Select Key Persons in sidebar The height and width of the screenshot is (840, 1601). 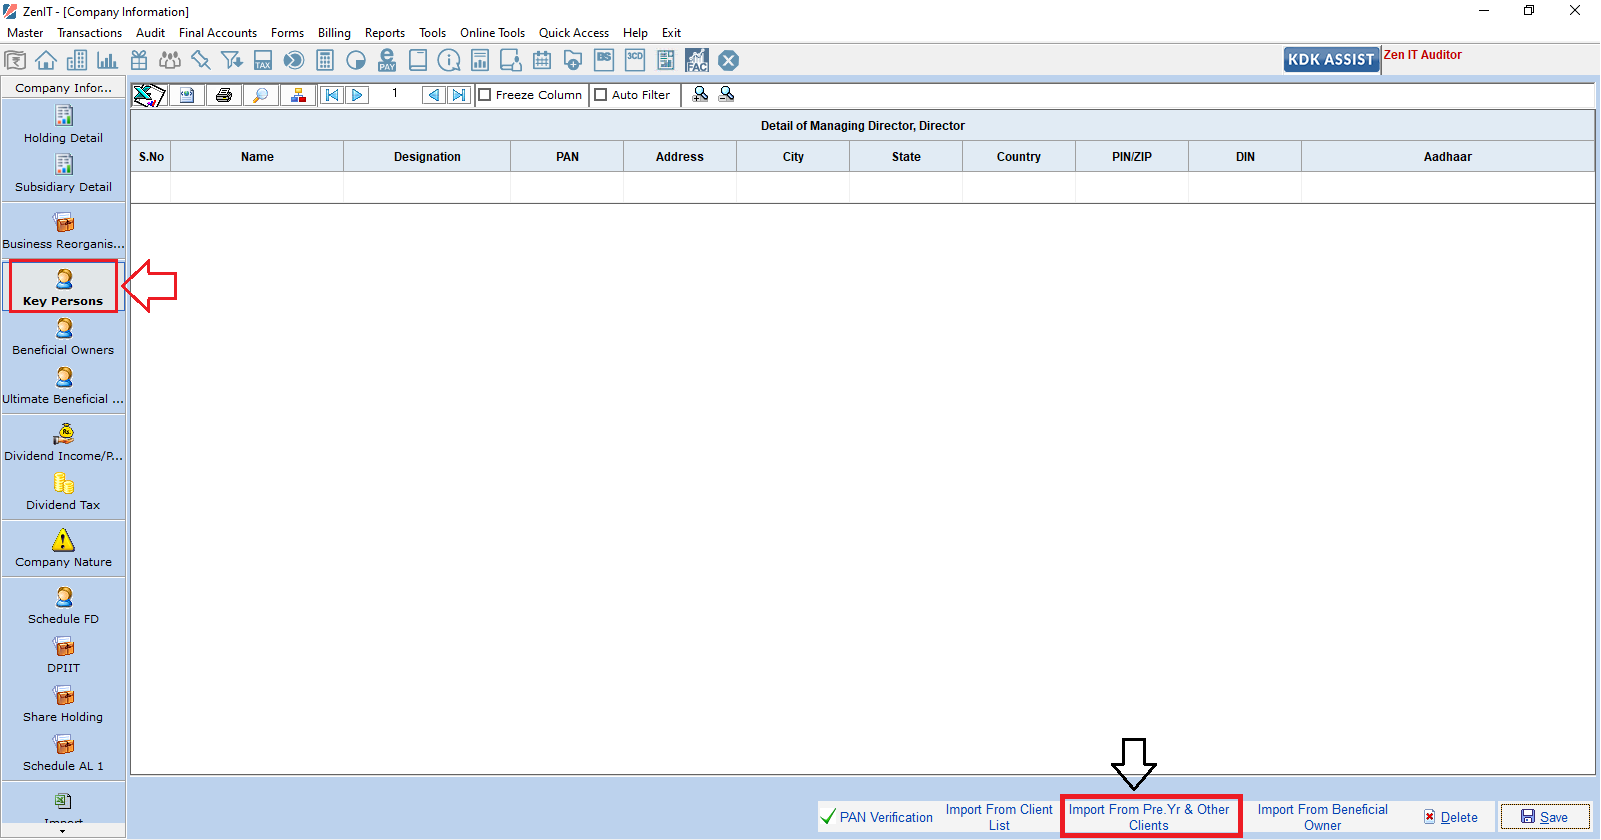(x=63, y=288)
